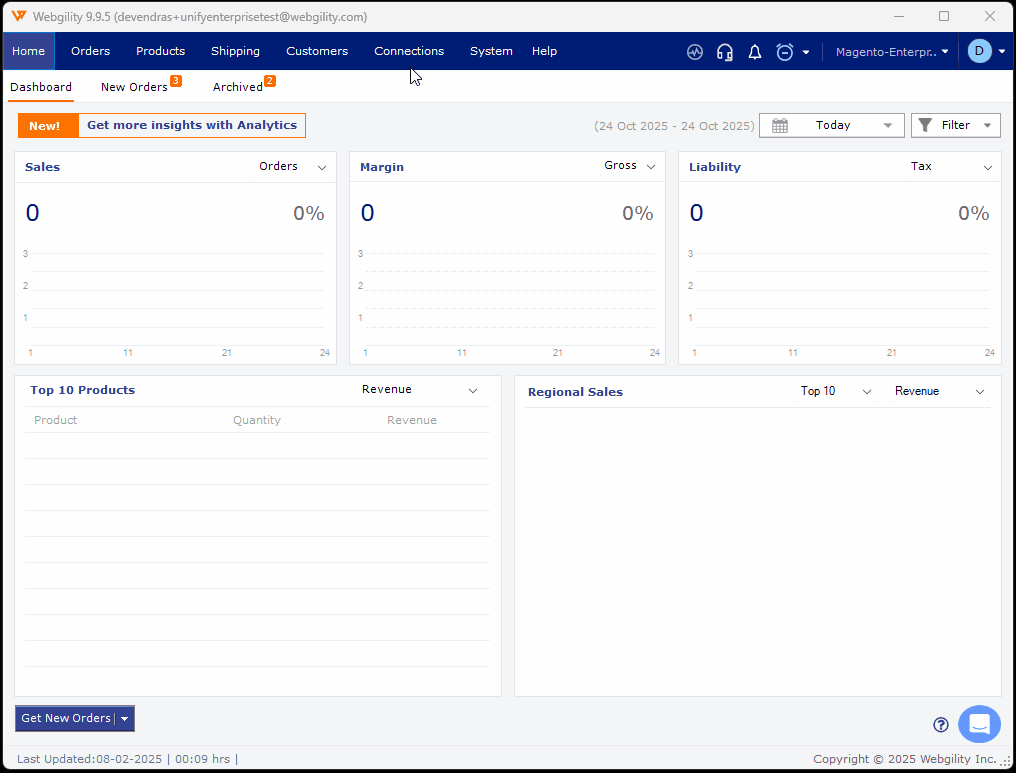The width and height of the screenshot is (1016, 773).
Task: Click the alarm clock scheduler icon
Action: pyautogui.click(x=785, y=52)
